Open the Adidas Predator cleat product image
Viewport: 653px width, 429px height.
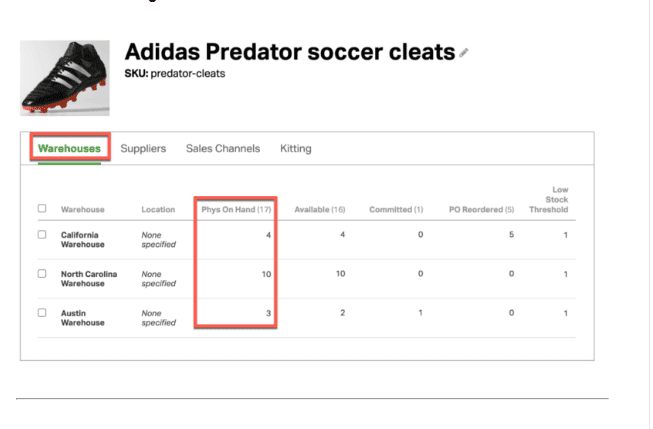[x=65, y=78]
